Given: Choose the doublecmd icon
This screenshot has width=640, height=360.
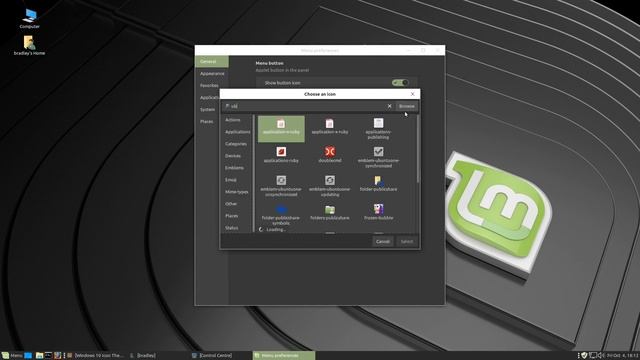Looking at the screenshot, I should coord(330,155).
